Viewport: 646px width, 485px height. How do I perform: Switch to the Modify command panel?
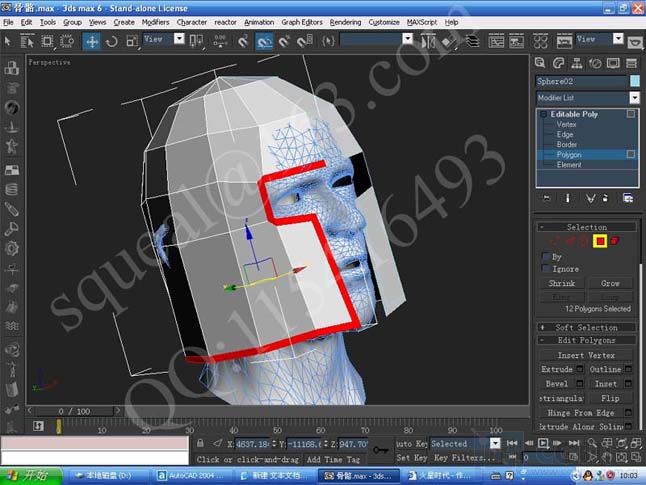pos(558,63)
